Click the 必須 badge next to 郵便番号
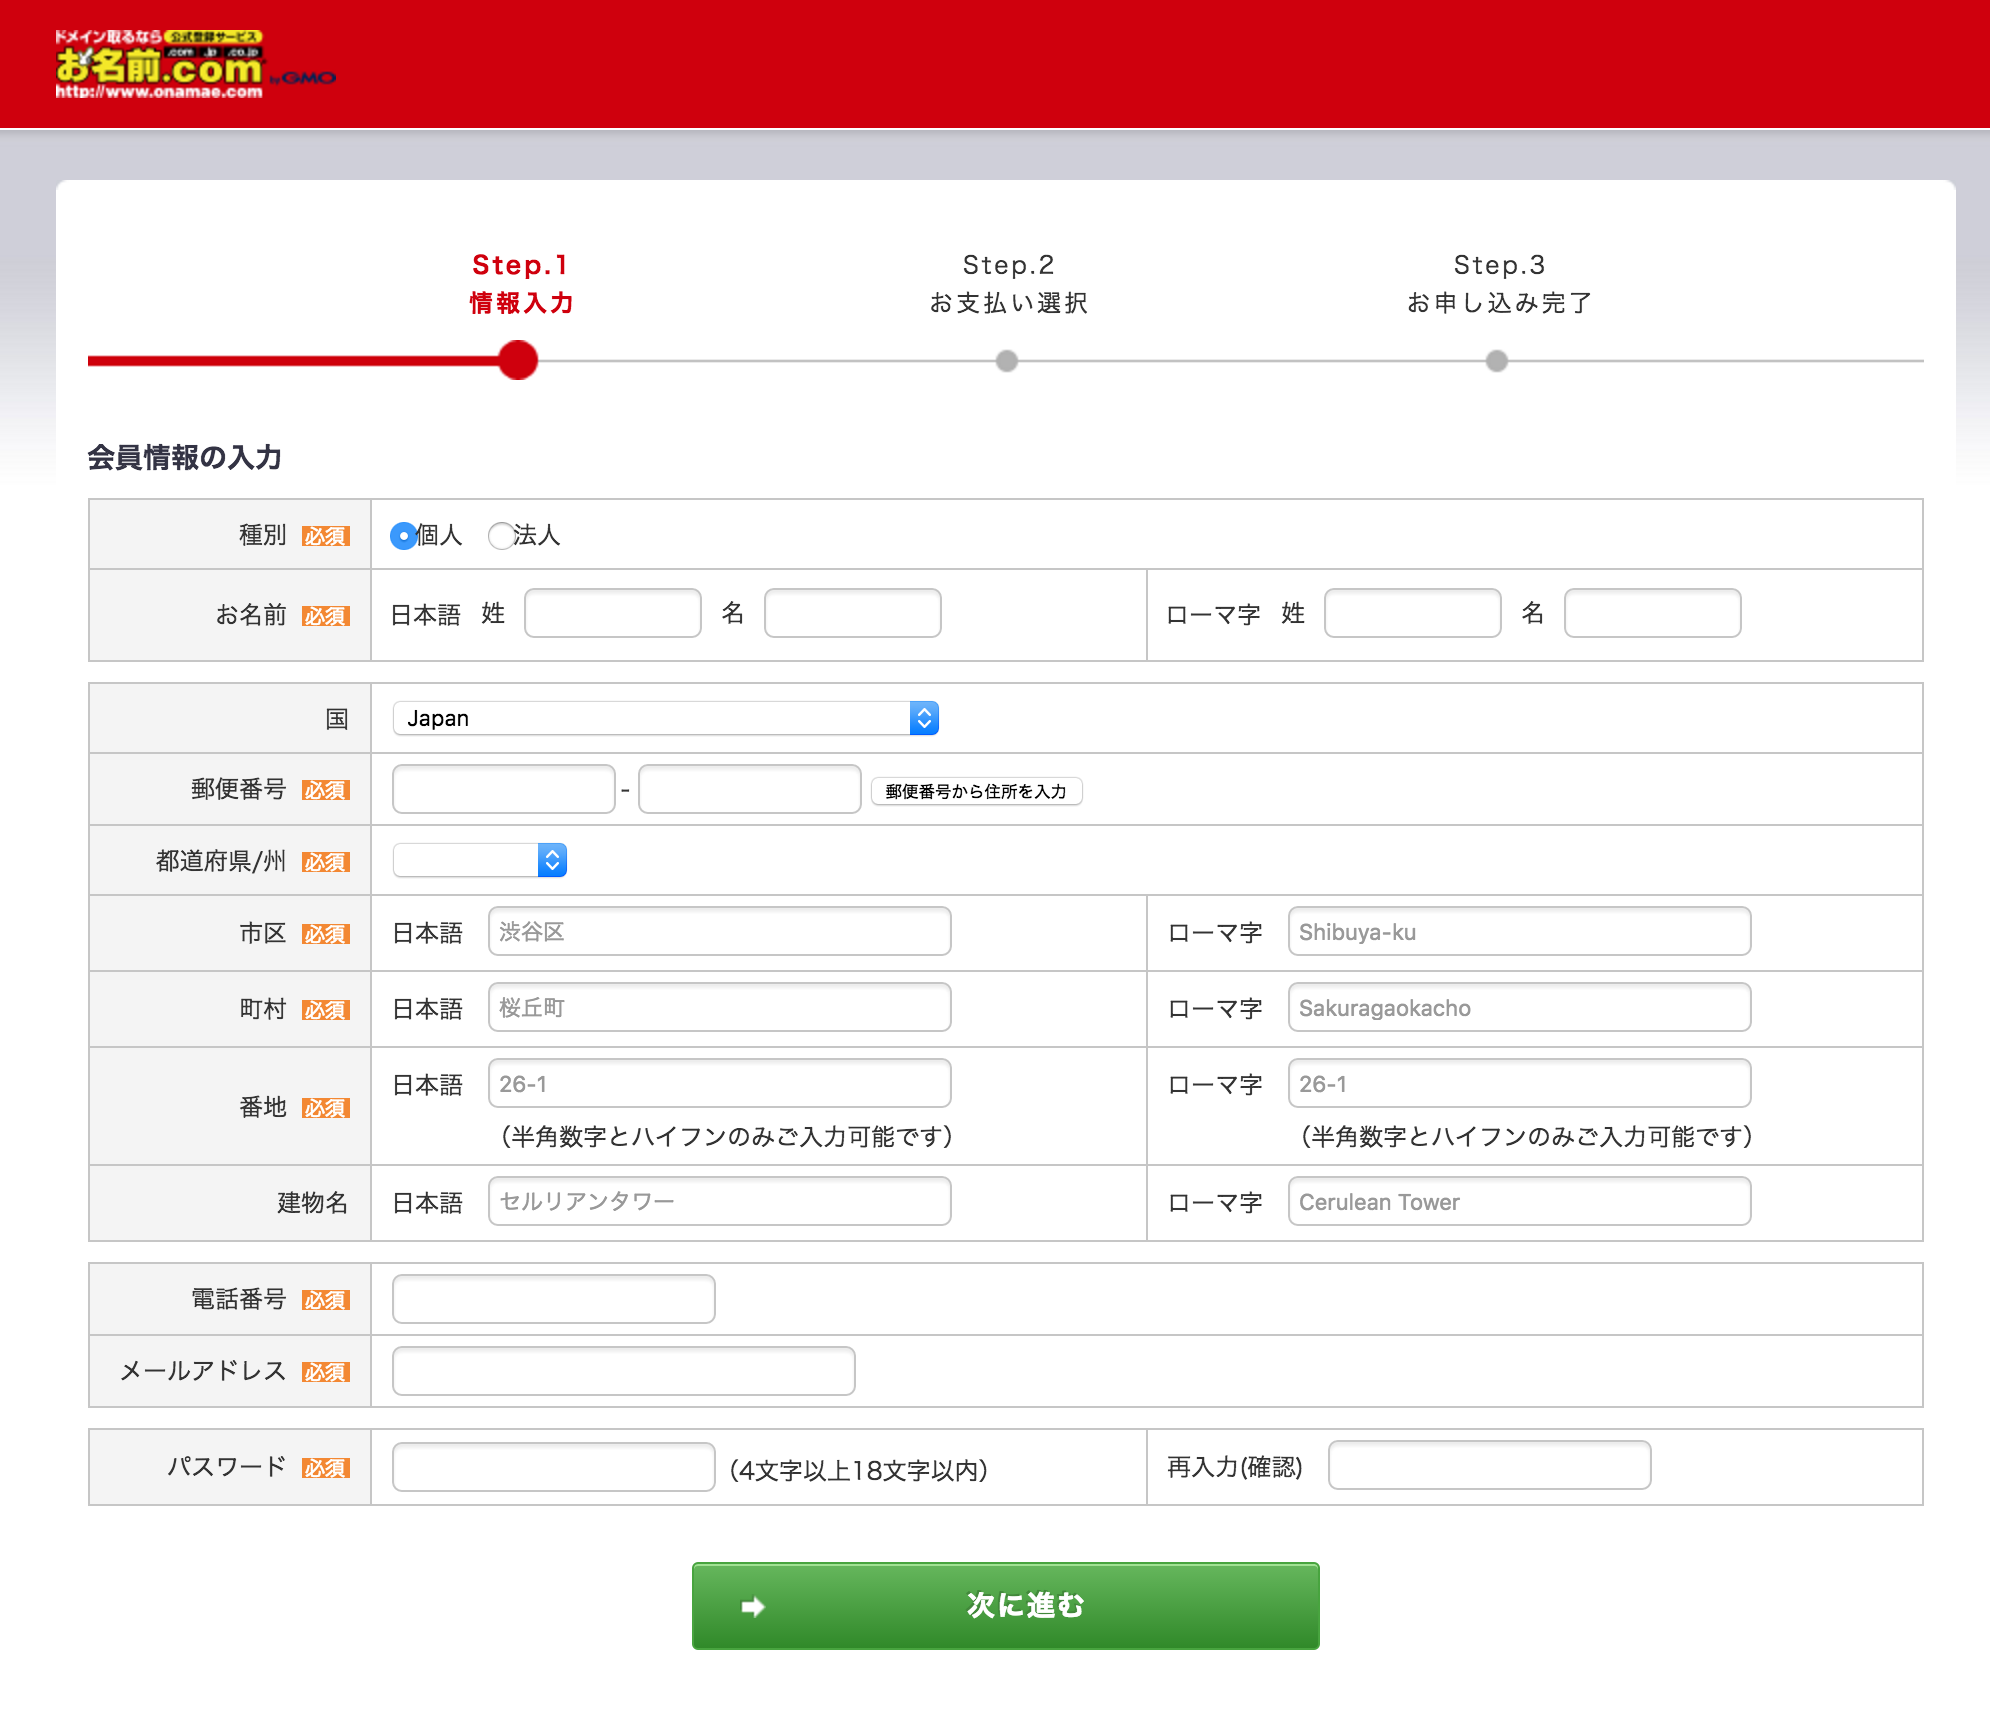 click(x=326, y=790)
